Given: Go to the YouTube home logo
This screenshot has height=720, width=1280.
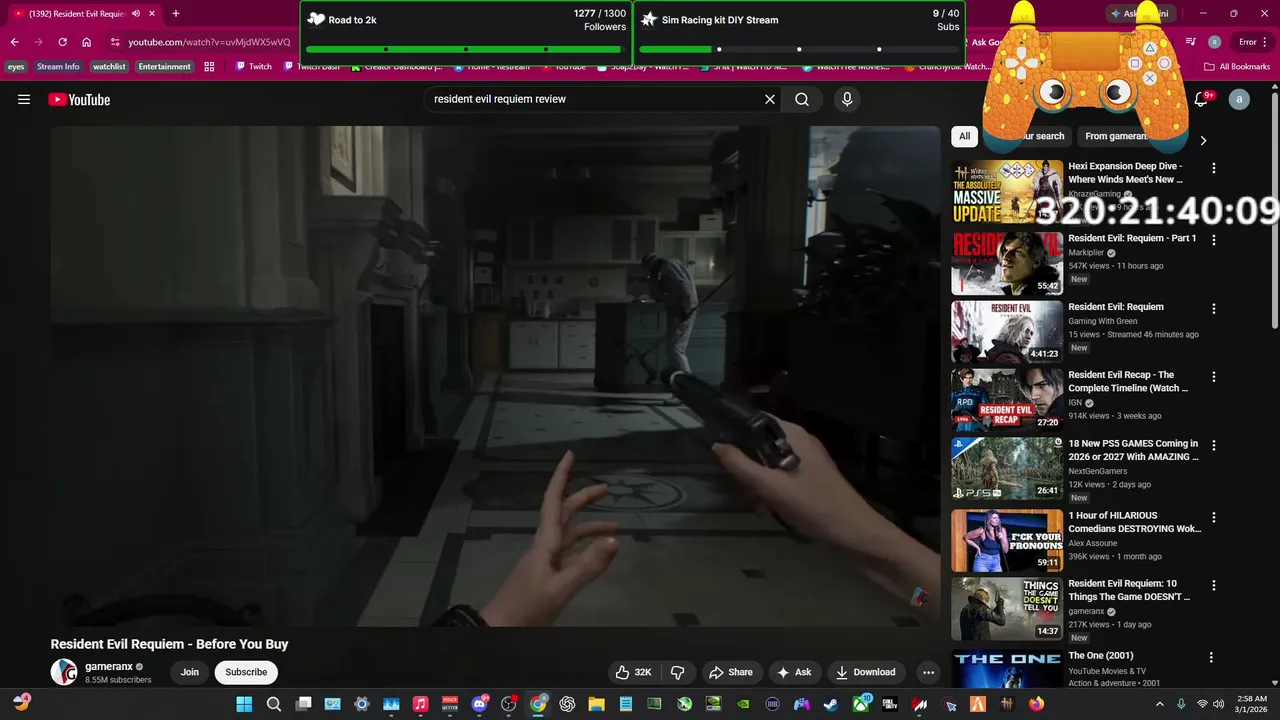Looking at the screenshot, I should point(79,99).
